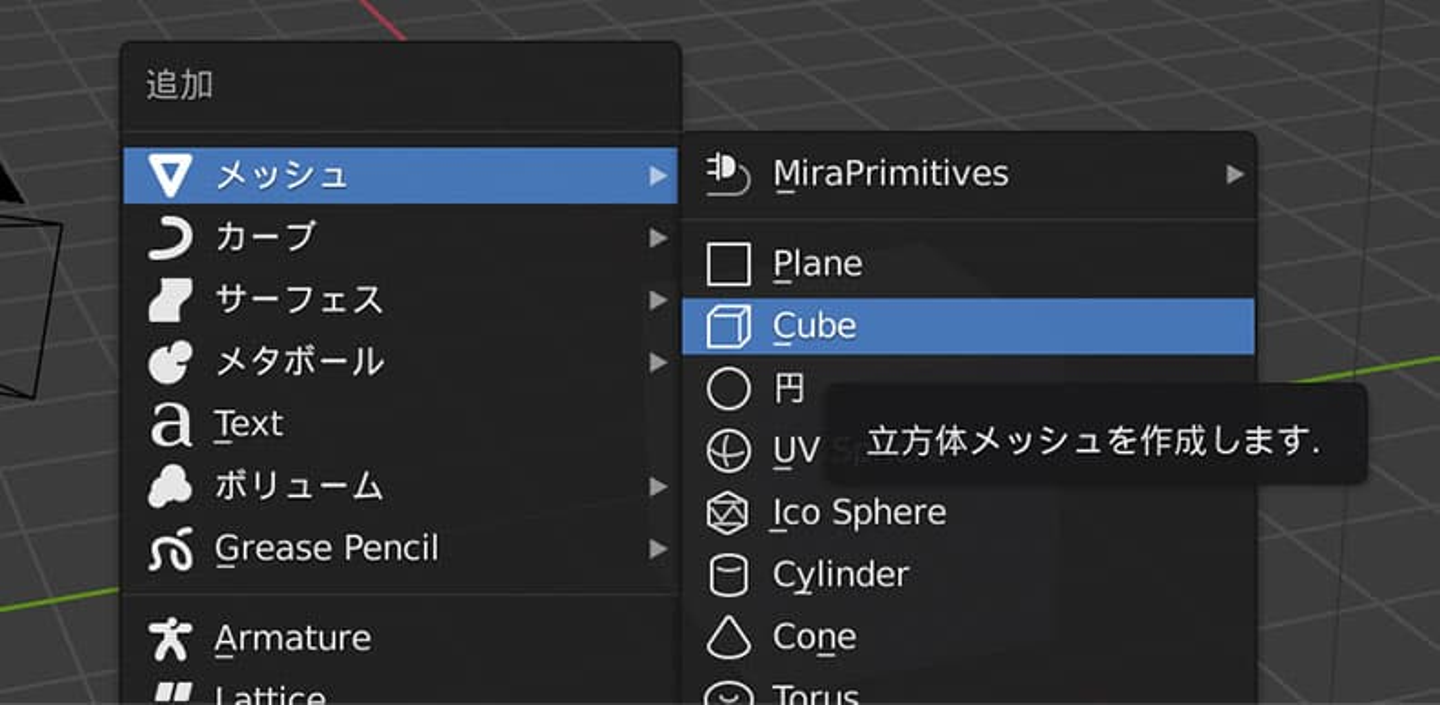Click the metaball icon beside メタボール
Image resolution: width=1440 pixels, height=705 pixels.
[x=170, y=363]
